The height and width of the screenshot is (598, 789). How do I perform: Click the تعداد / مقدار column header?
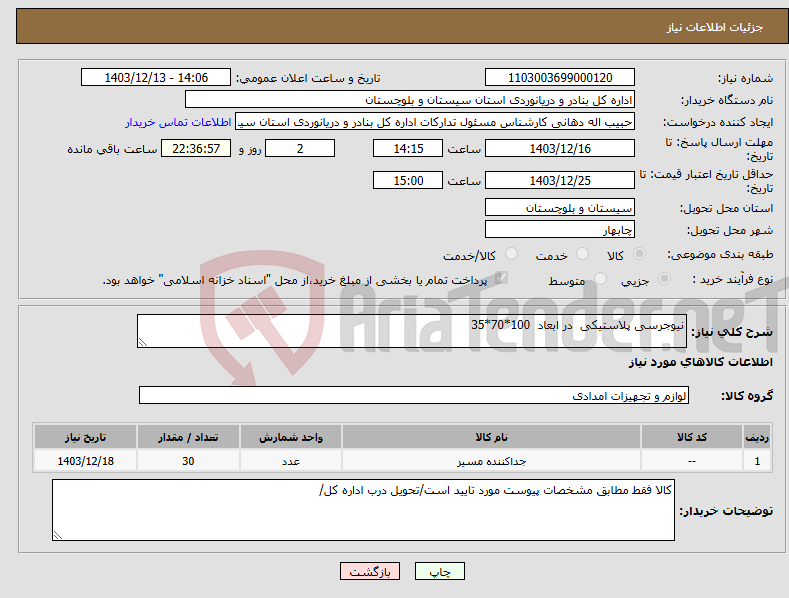click(188, 437)
